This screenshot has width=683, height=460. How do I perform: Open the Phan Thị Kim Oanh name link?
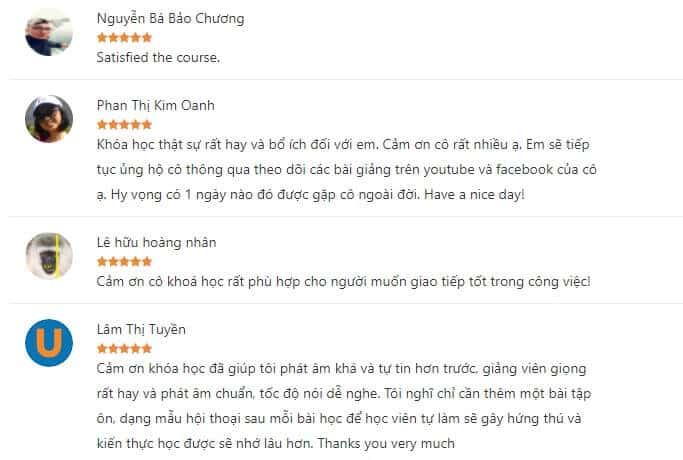(156, 106)
